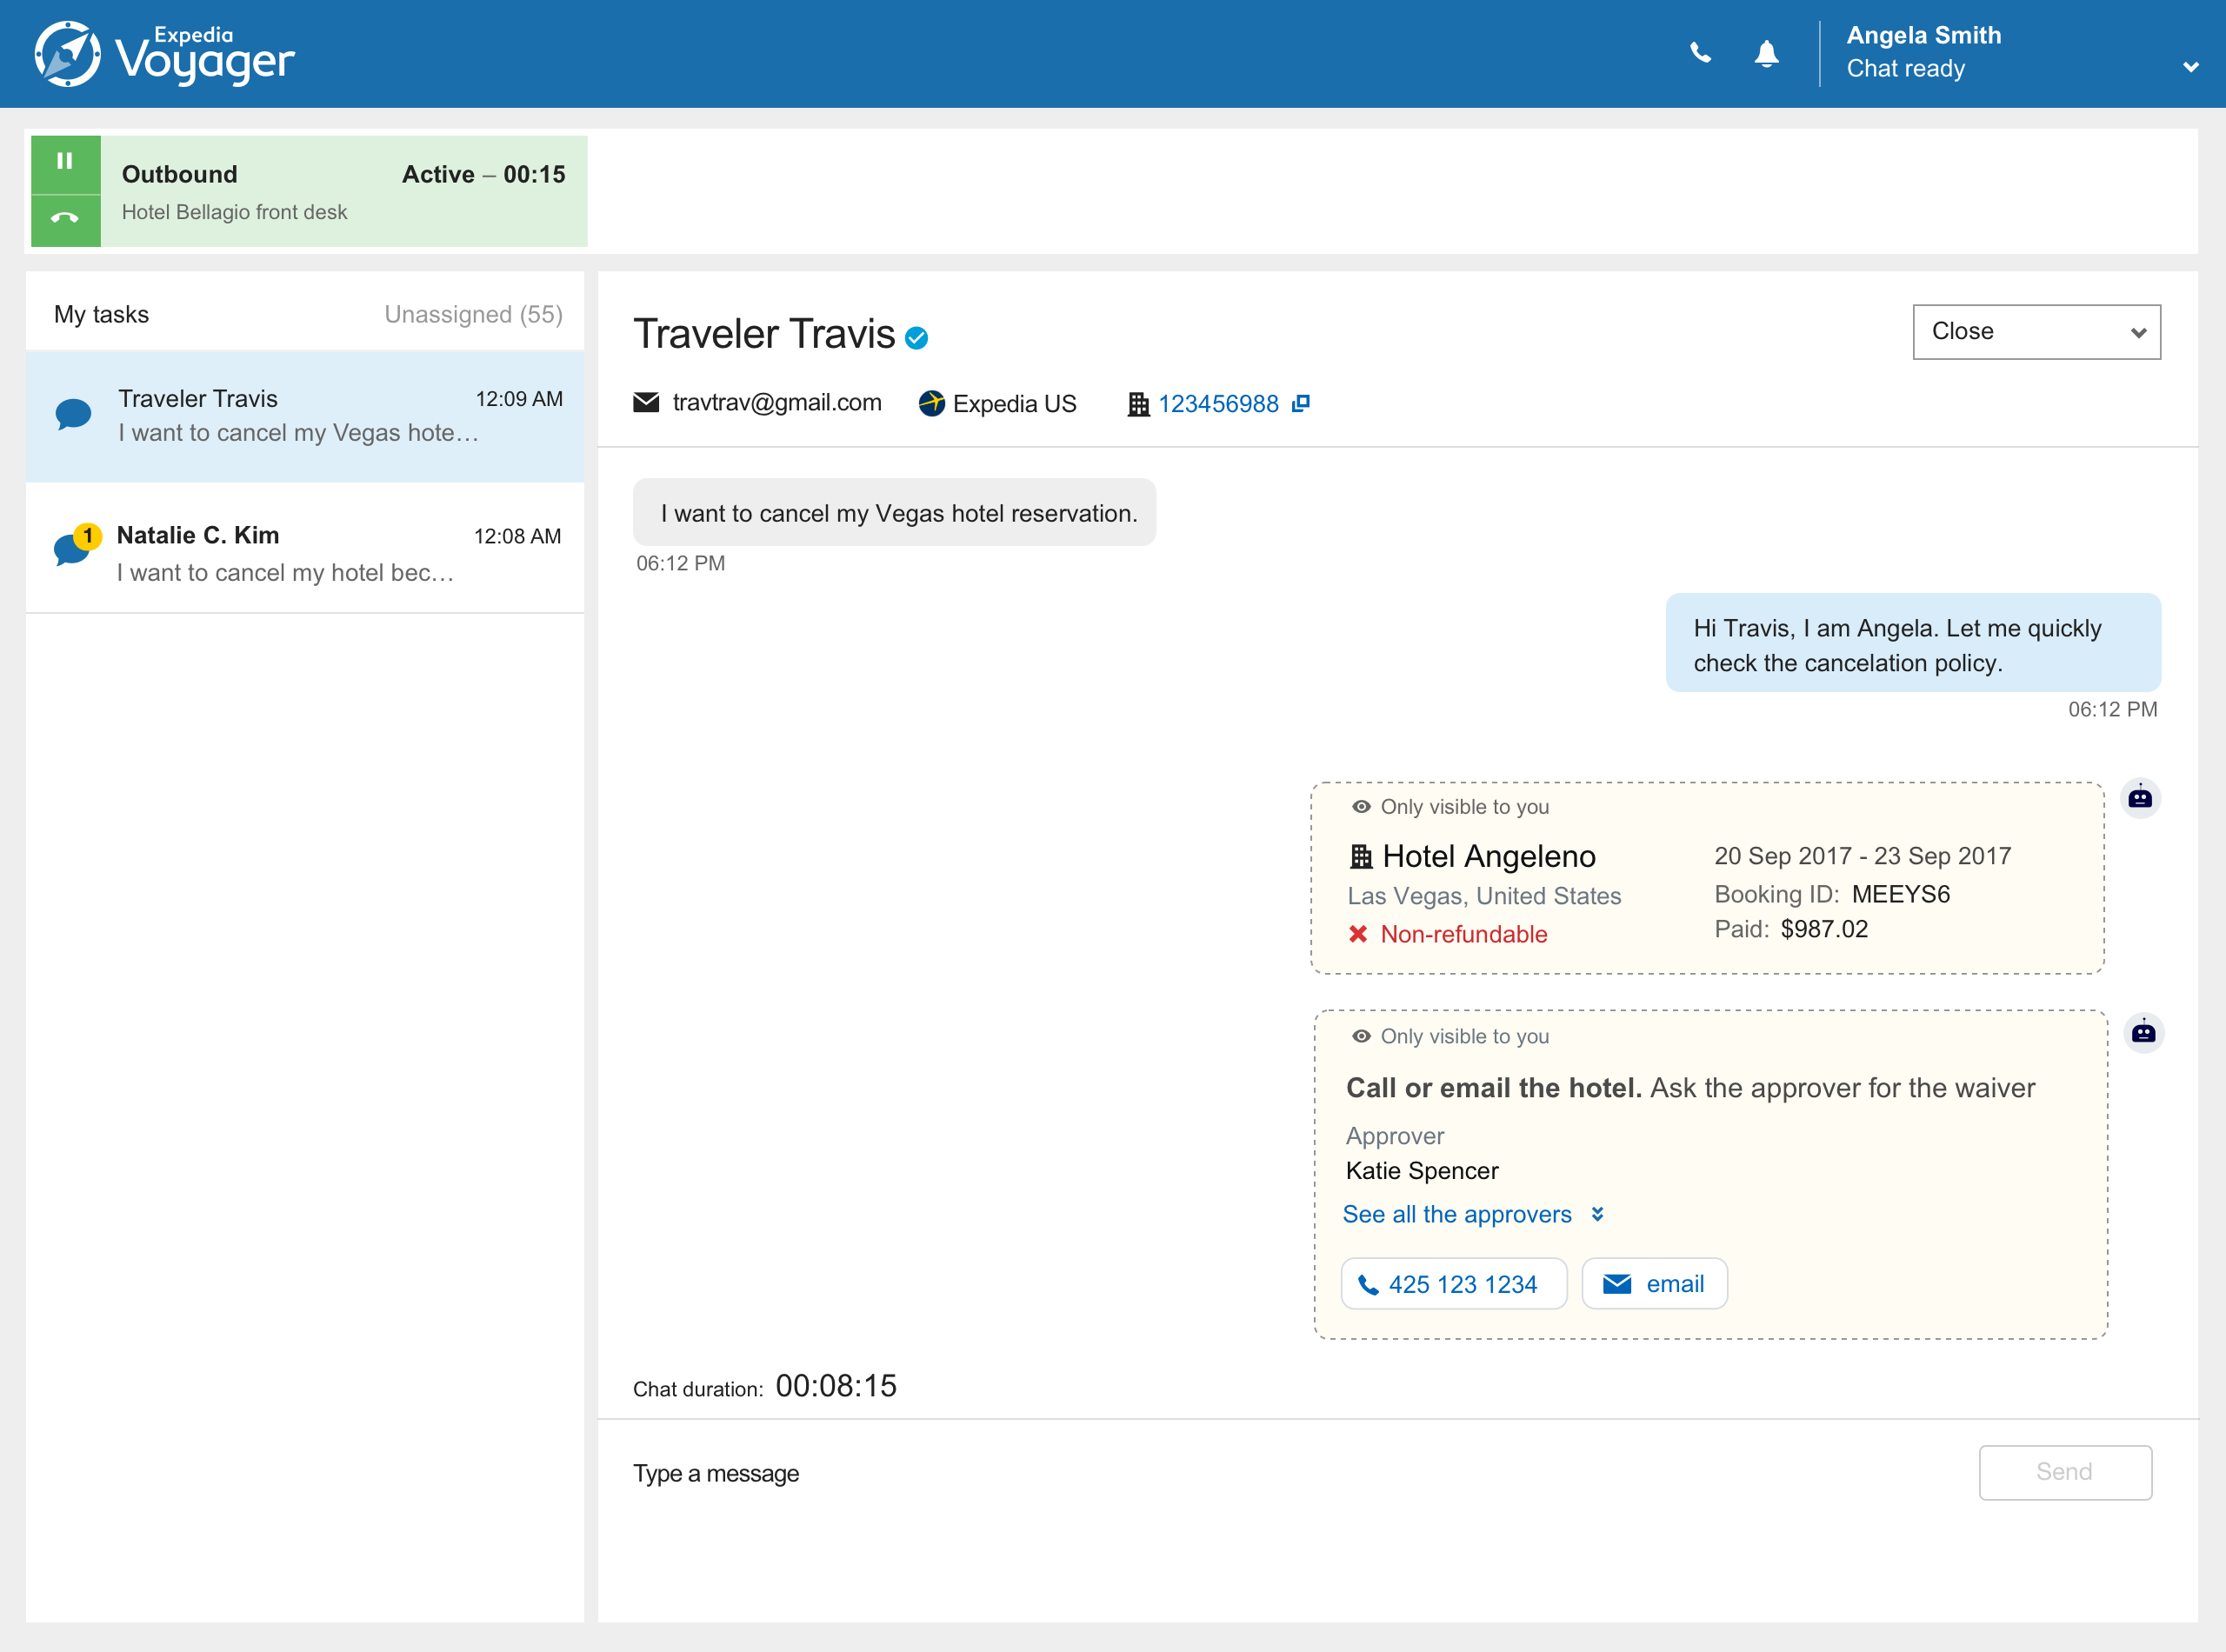Open notifications bell icon
Screen dimensions: 2226x1652
tap(1766, 53)
